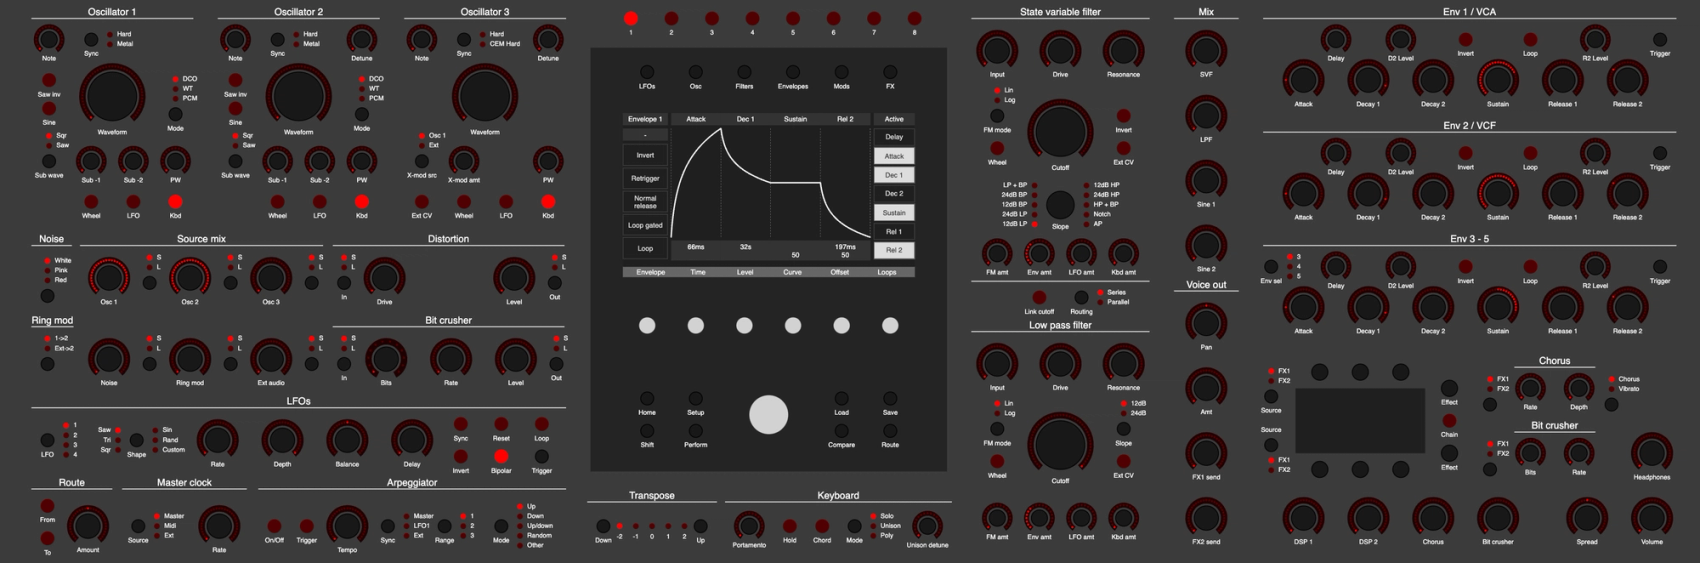Cycle the Oscillator 1 Mode selector
The image size is (1700, 563).
pos(175,114)
